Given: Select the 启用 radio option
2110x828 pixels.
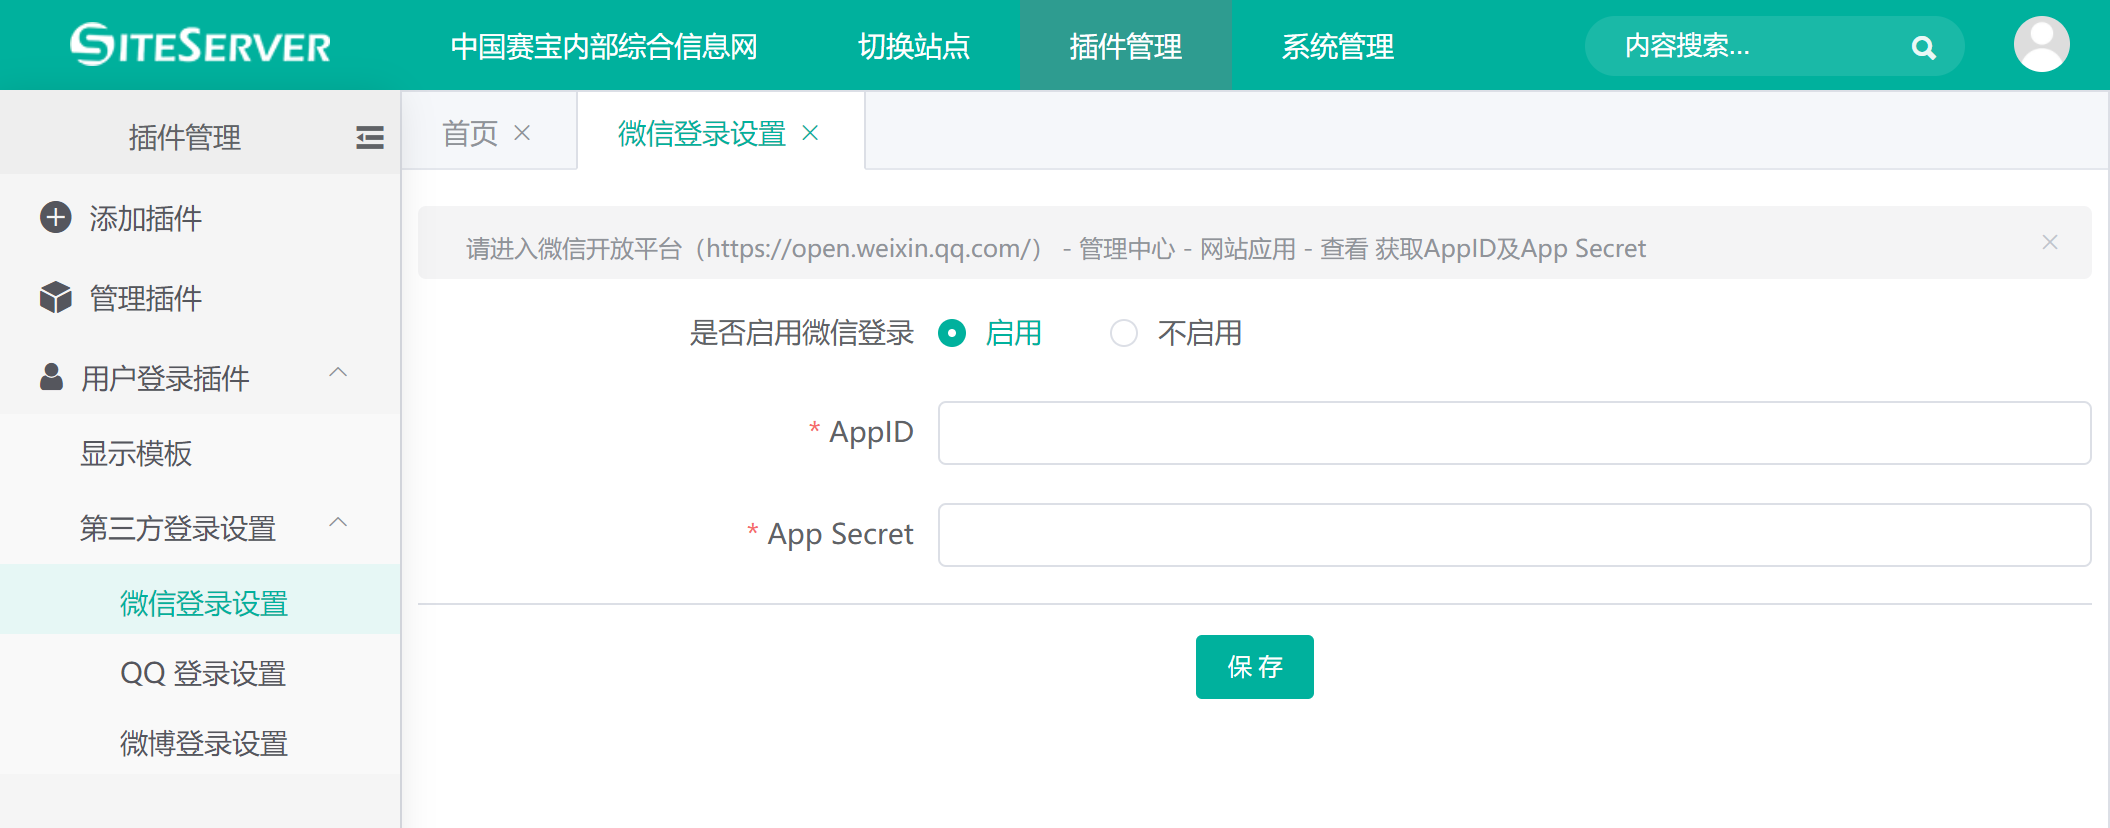Looking at the screenshot, I should (952, 333).
